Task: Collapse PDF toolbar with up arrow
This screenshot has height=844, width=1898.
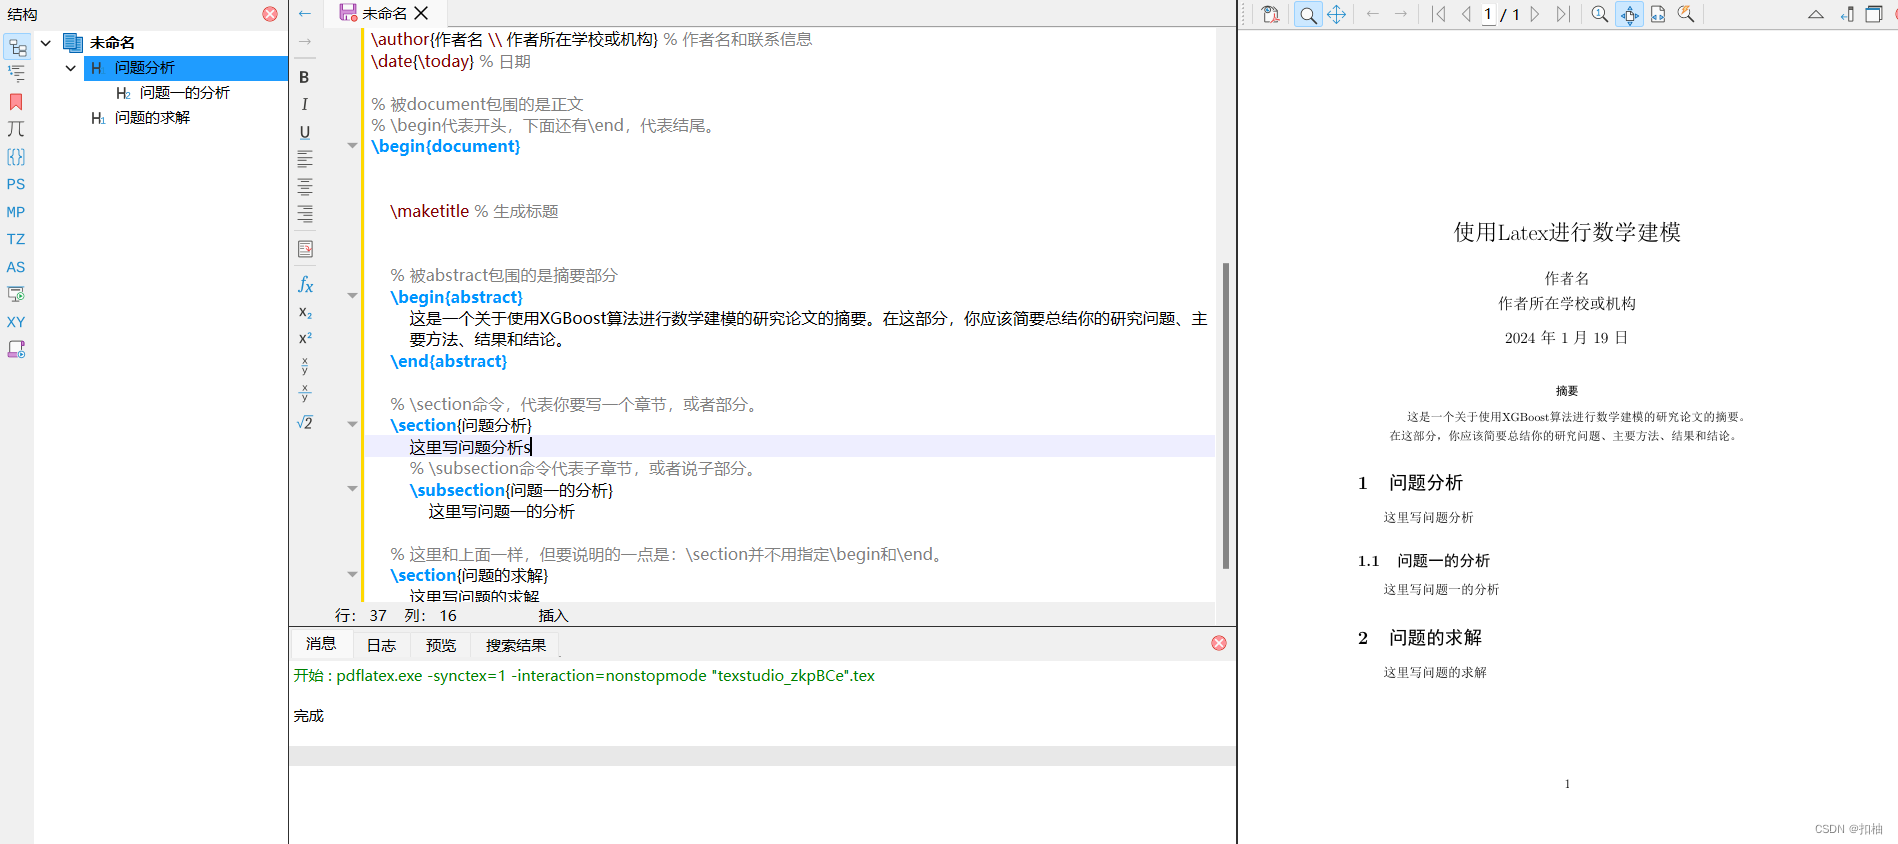Action: pyautogui.click(x=1816, y=14)
